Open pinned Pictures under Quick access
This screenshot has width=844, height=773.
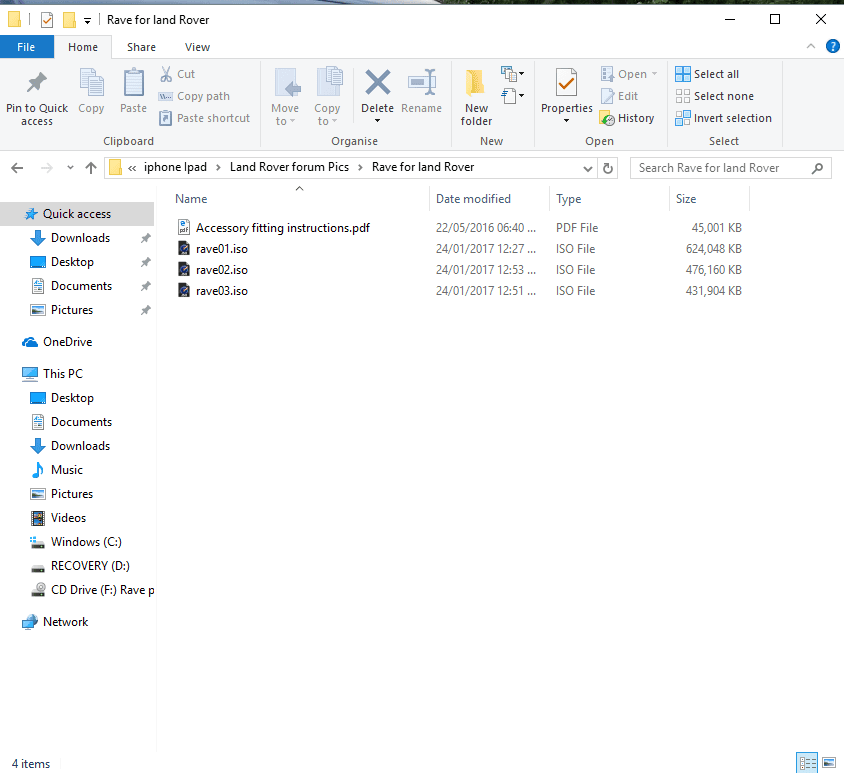(x=72, y=310)
